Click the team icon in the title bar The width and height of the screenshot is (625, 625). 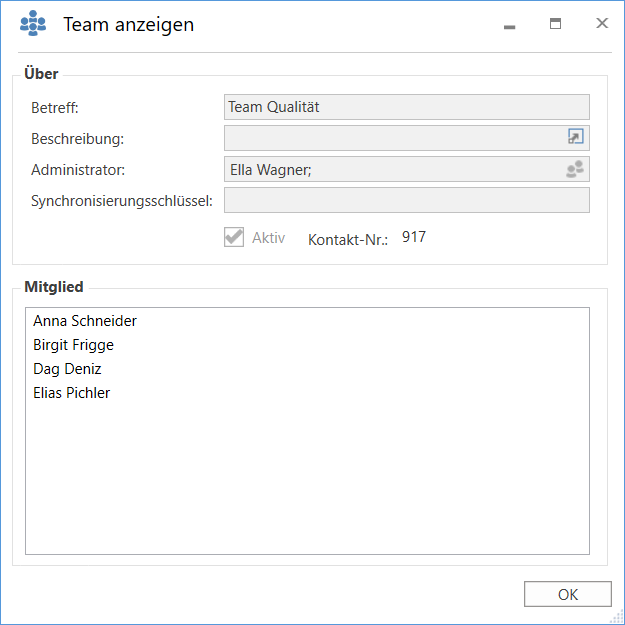coord(33,24)
